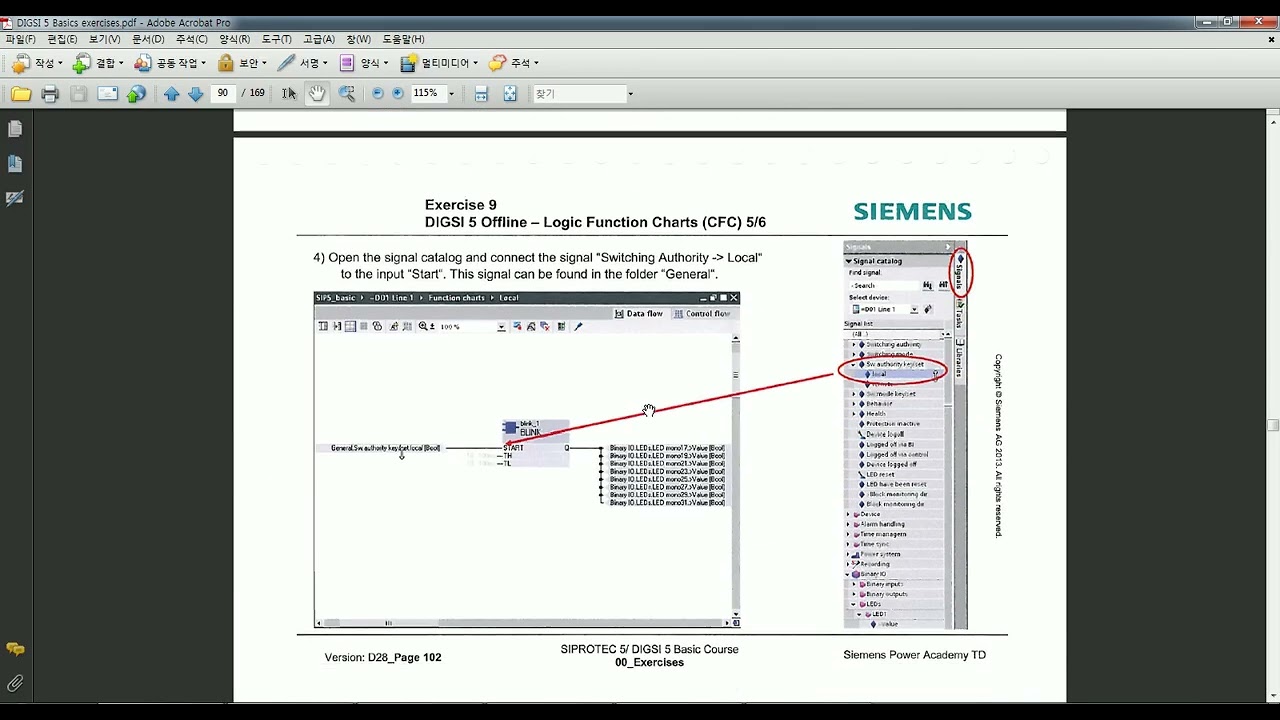Open the 창(W) menu

(358, 39)
